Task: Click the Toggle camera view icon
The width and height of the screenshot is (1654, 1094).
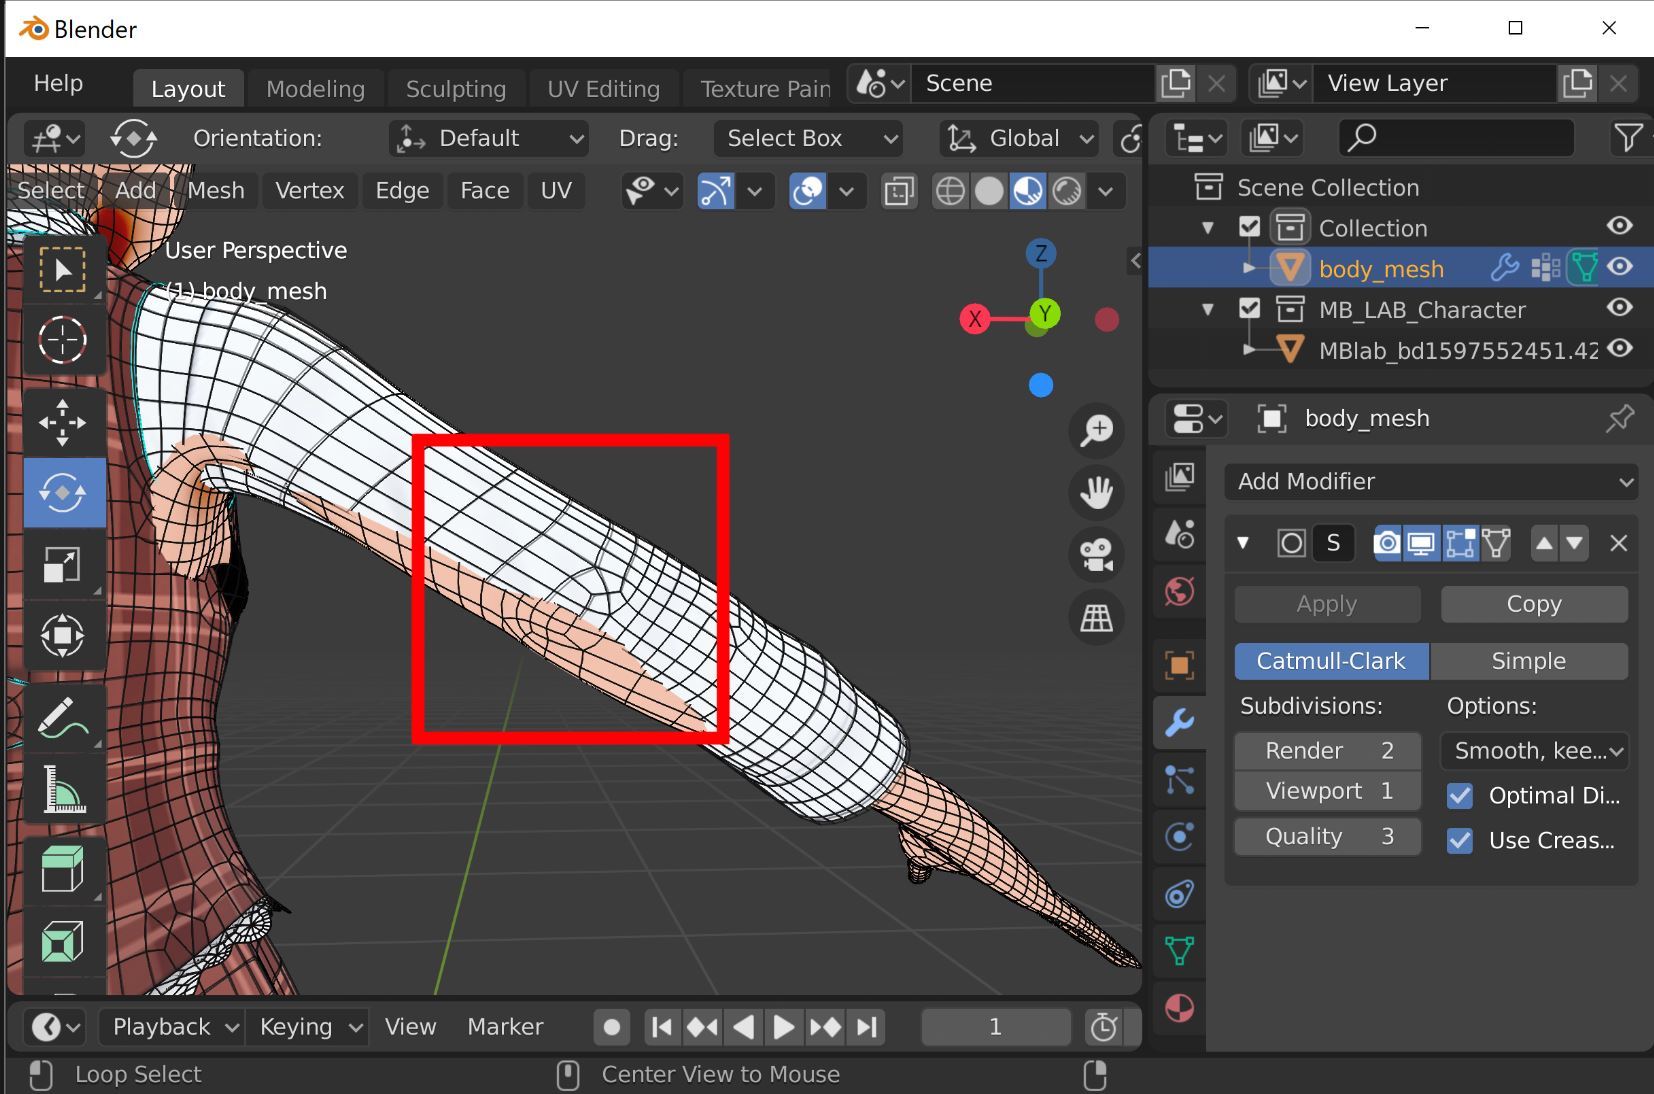Action: point(1096,555)
